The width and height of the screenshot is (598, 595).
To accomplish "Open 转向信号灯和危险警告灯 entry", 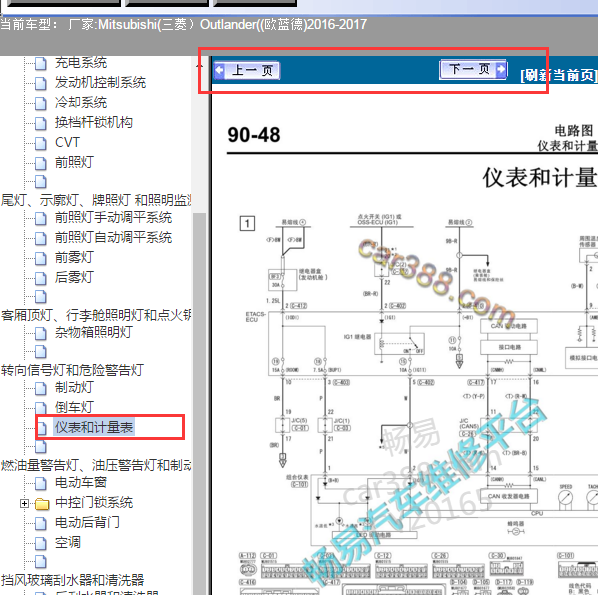I will coord(72,370).
